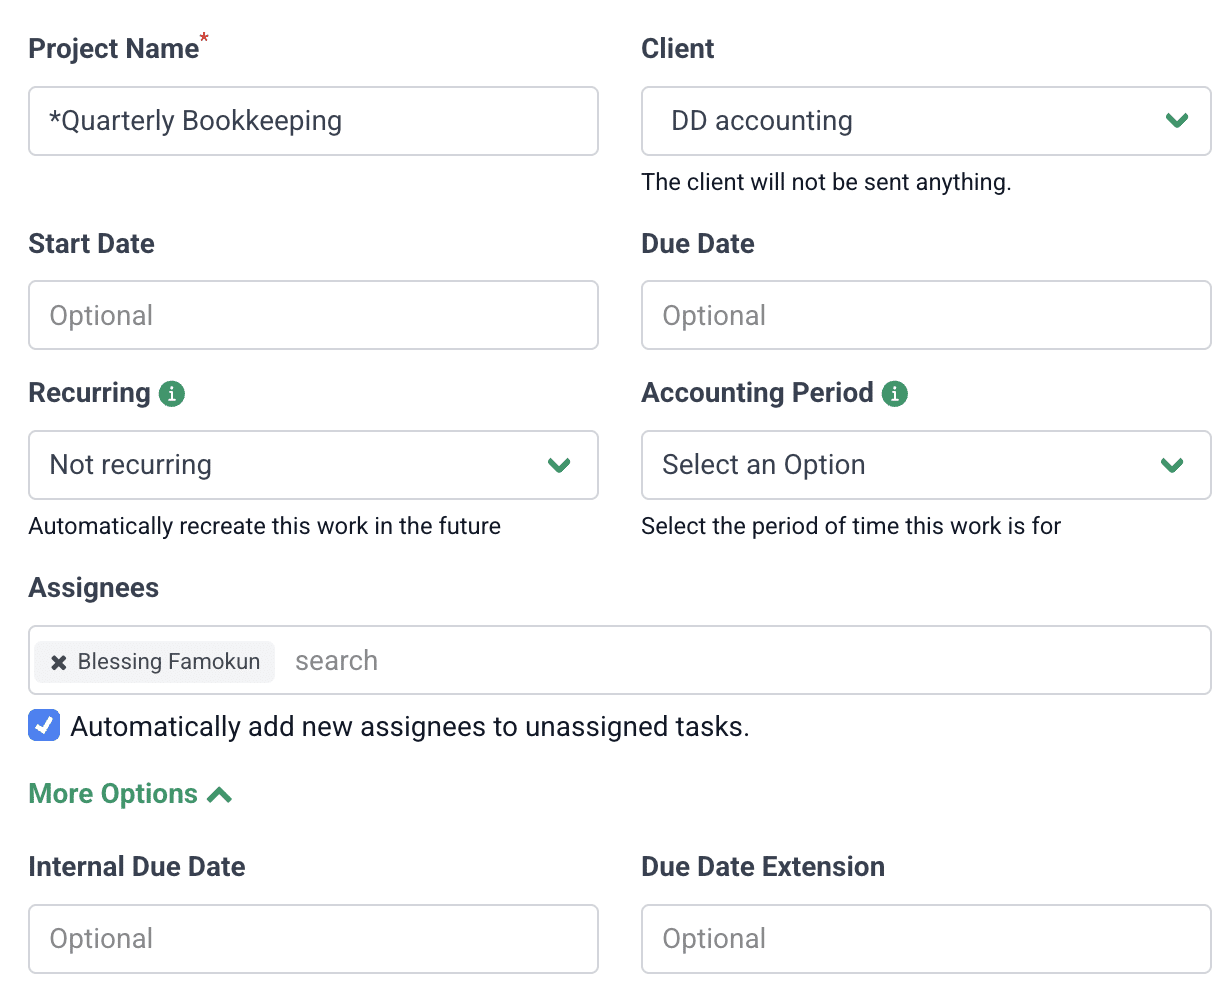The height and width of the screenshot is (996, 1232).
Task: Open the Recurring dropdown set to Not recurring
Action: coord(313,465)
